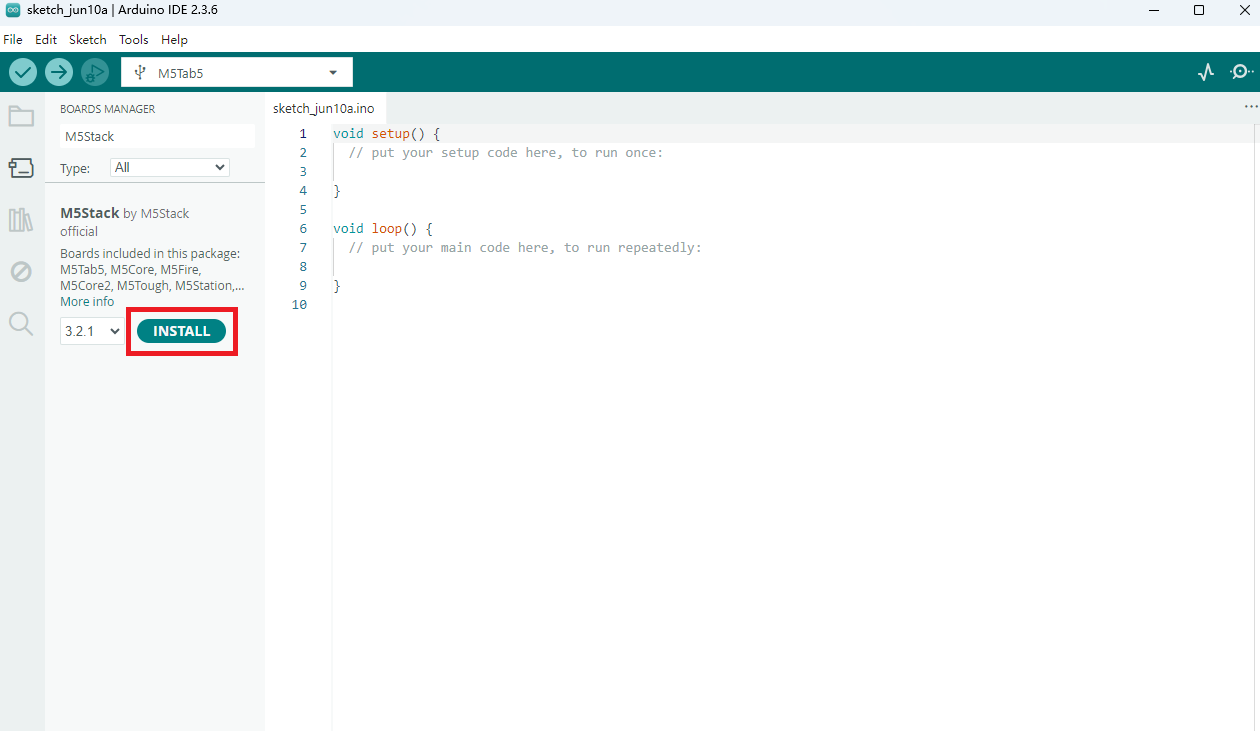Open the Serial Plotter
The height and width of the screenshot is (731, 1260).
[1206, 72]
